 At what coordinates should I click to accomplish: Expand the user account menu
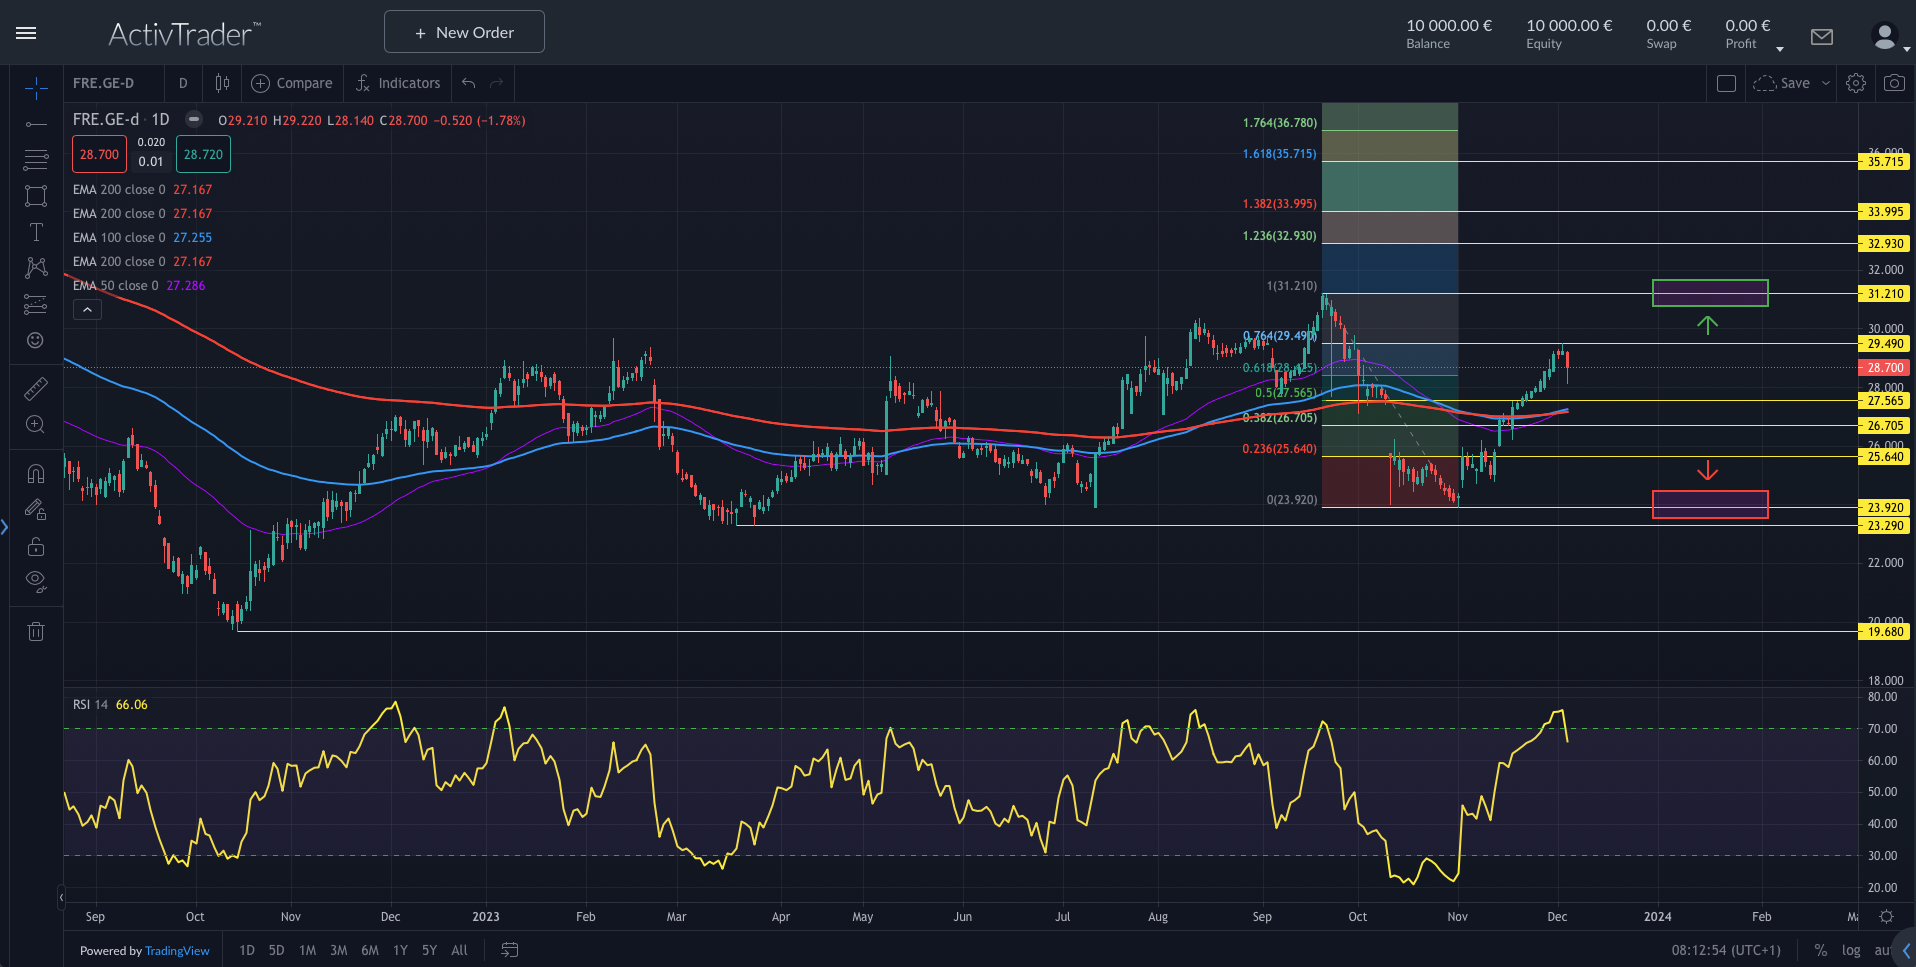[x=1887, y=38]
